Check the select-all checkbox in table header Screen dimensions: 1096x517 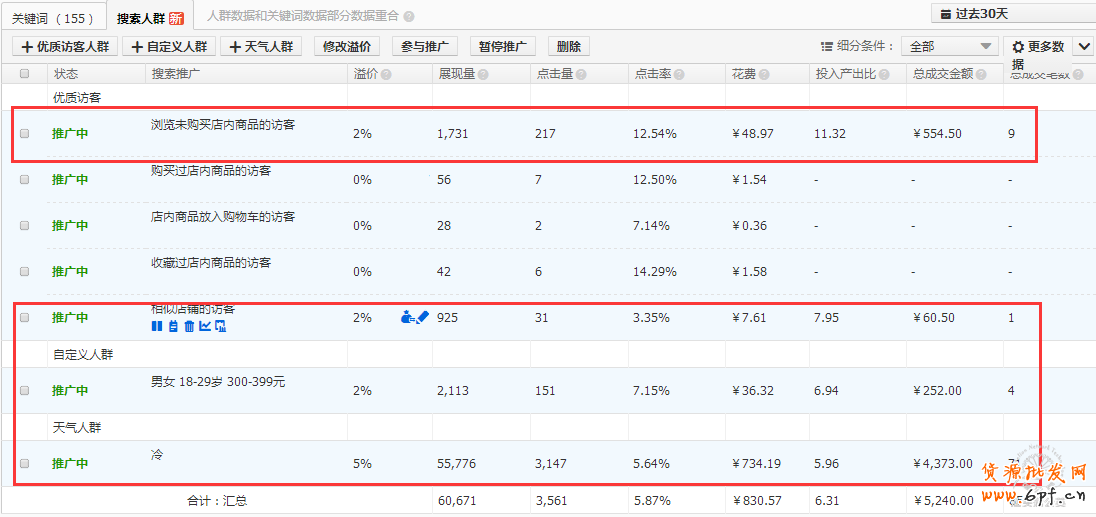pyautogui.click(x=25, y=74)
